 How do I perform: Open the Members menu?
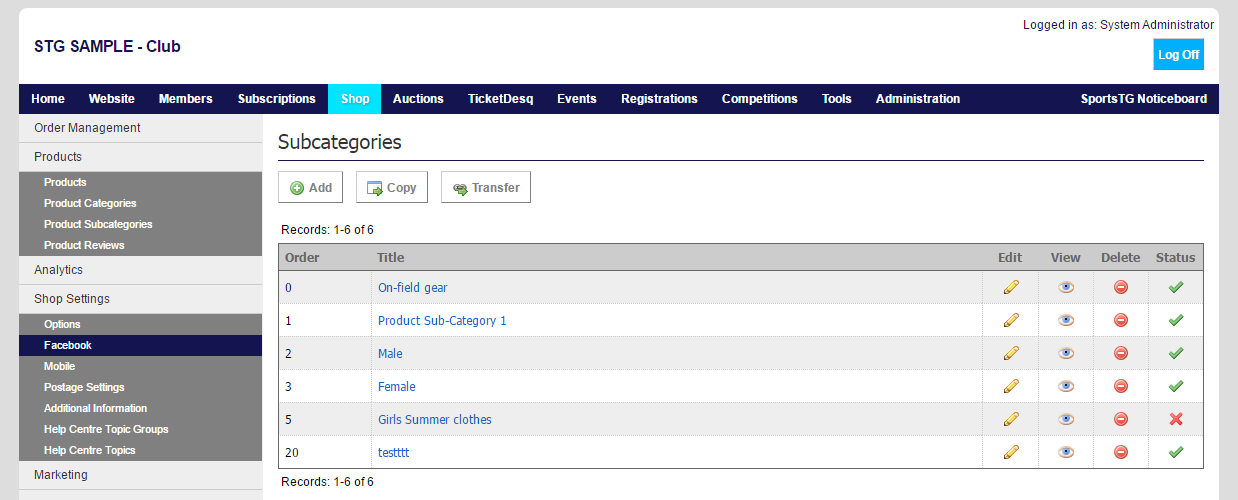(186, 99)
